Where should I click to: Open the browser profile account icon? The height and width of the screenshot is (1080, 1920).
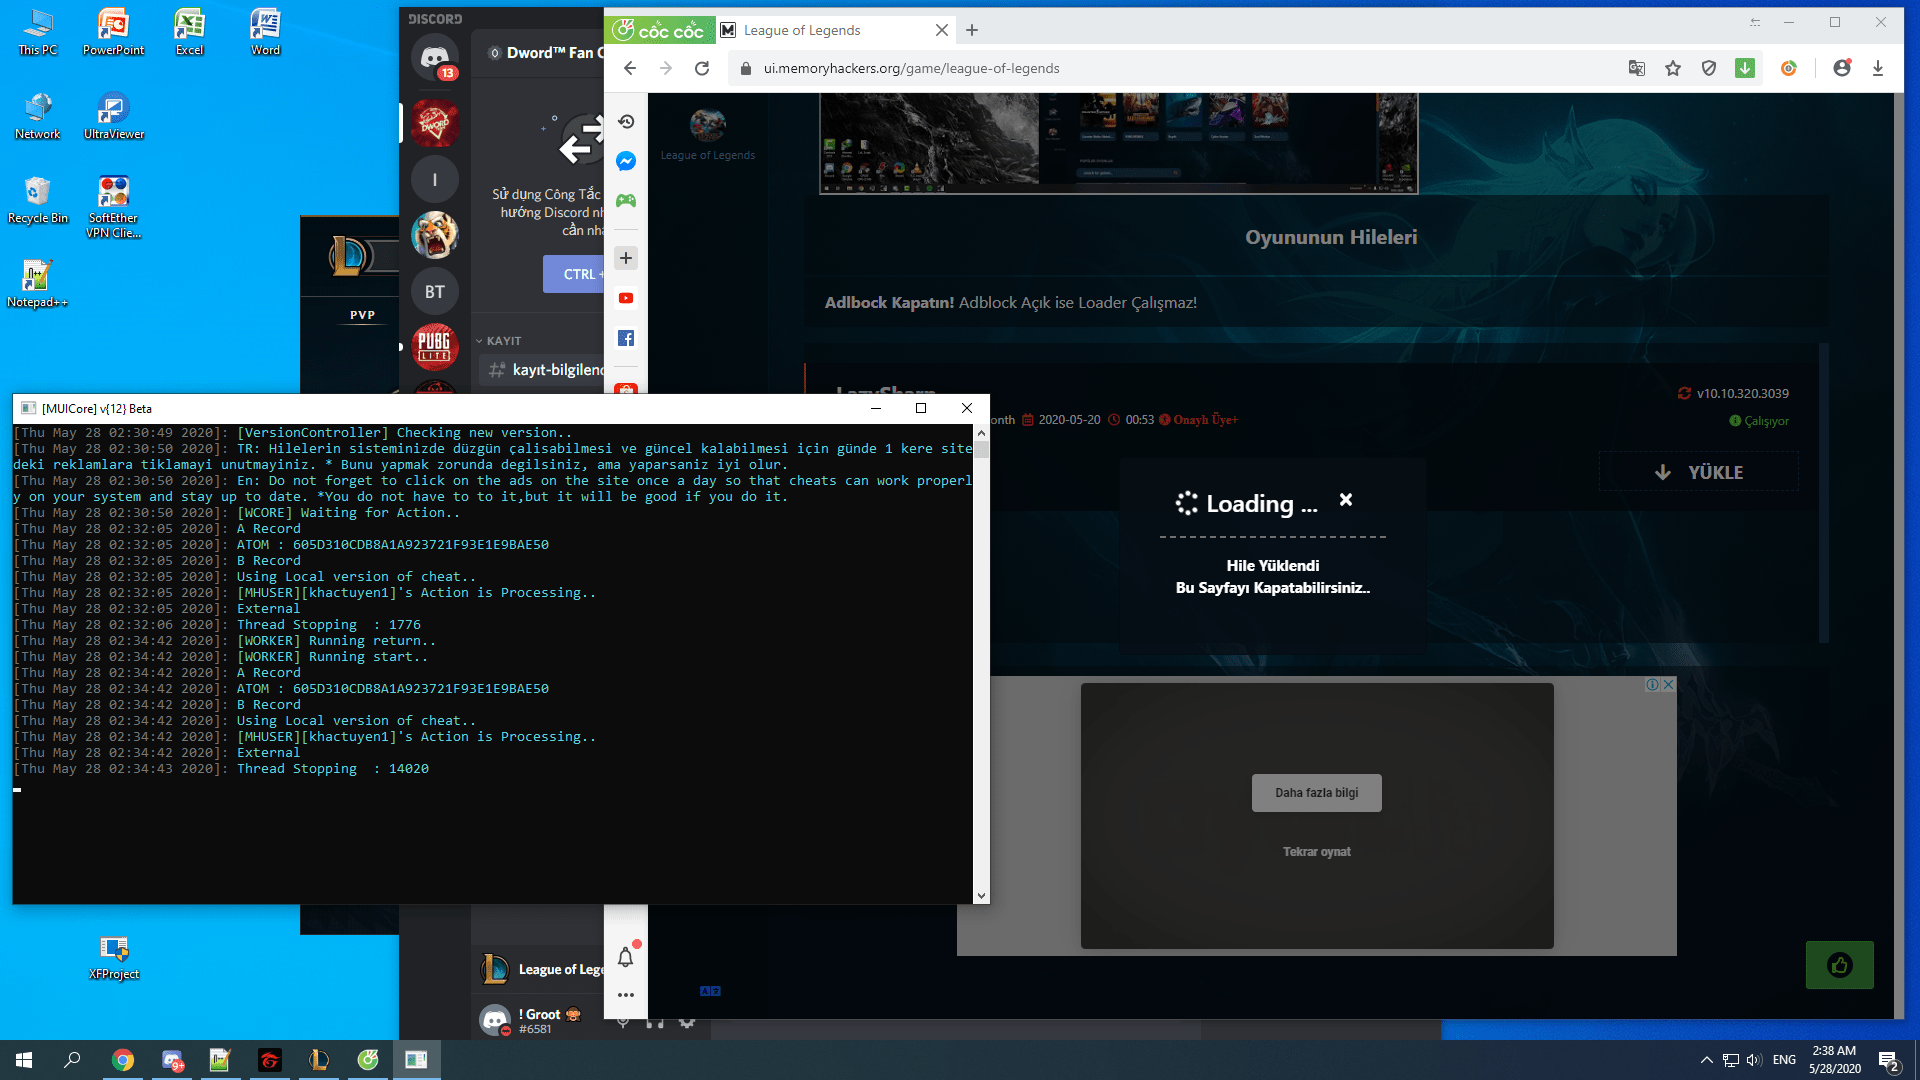point(1842,68)
